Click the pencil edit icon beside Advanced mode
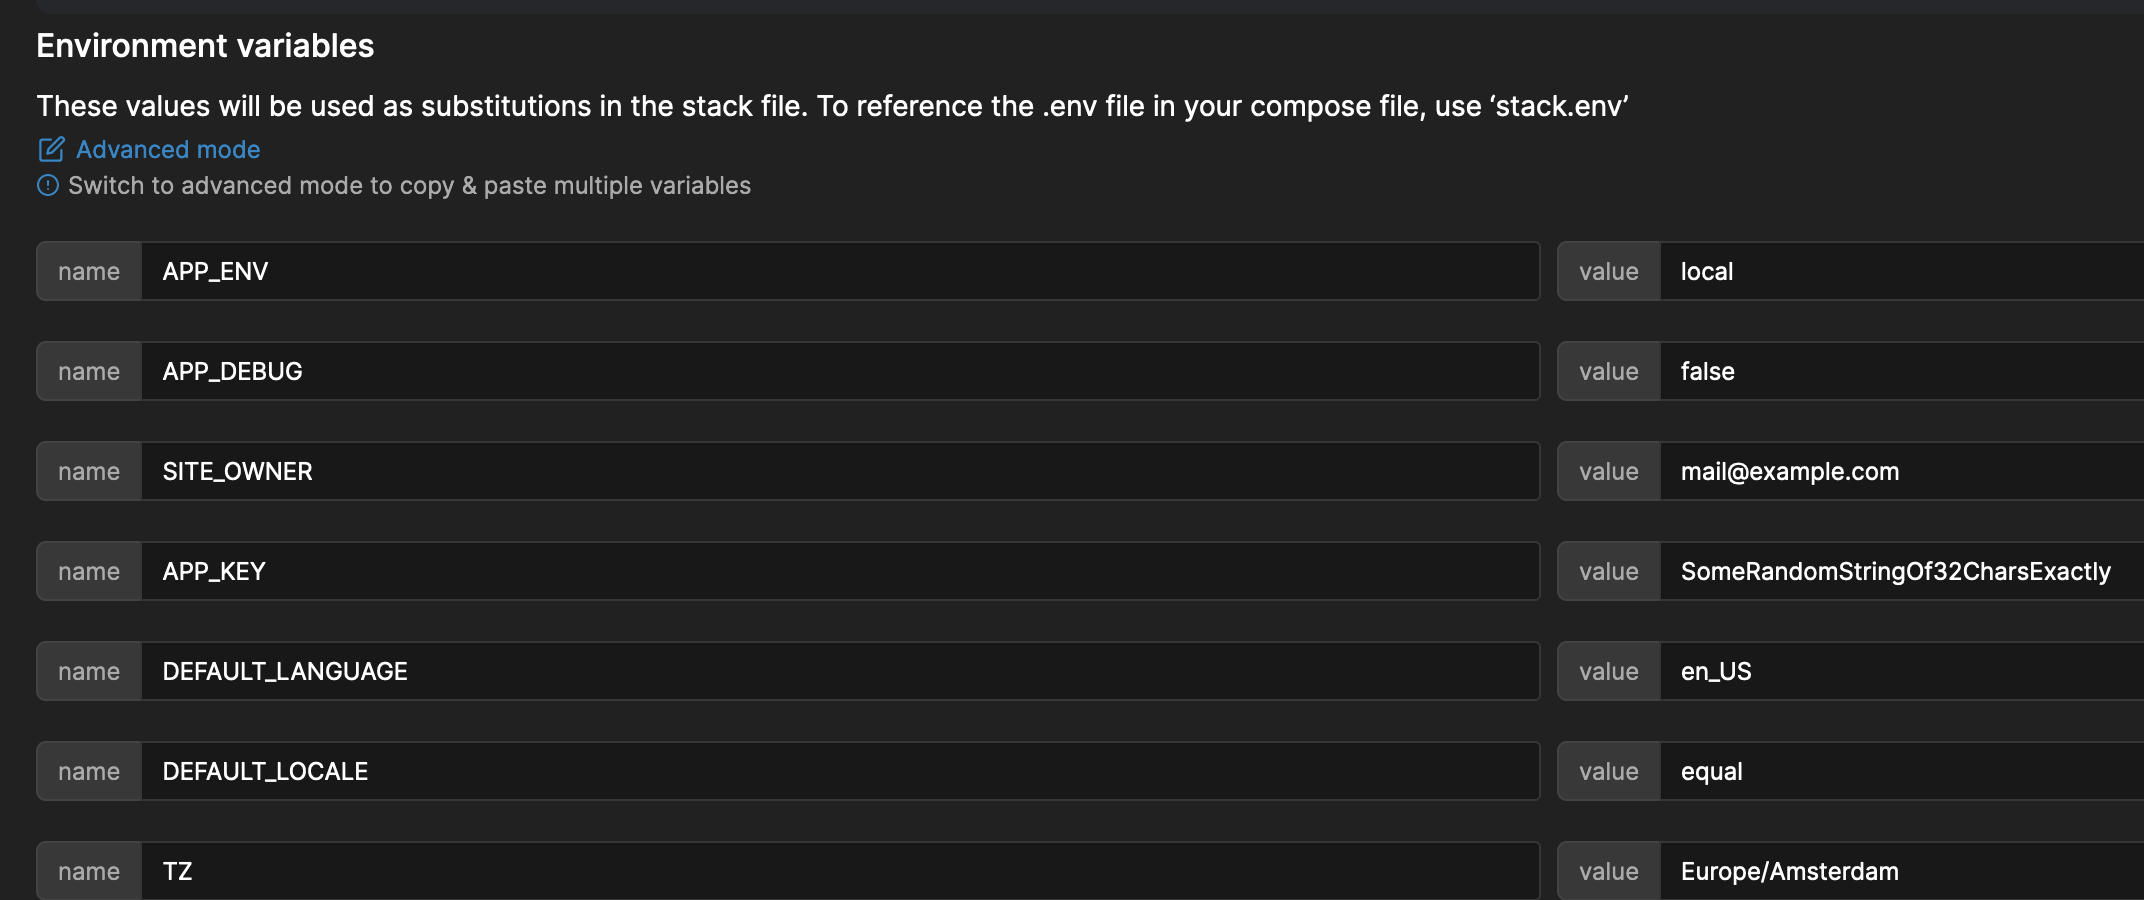The width and height of the screenshot is (2144, 900). pyautogui.click(x=51, y=149)
